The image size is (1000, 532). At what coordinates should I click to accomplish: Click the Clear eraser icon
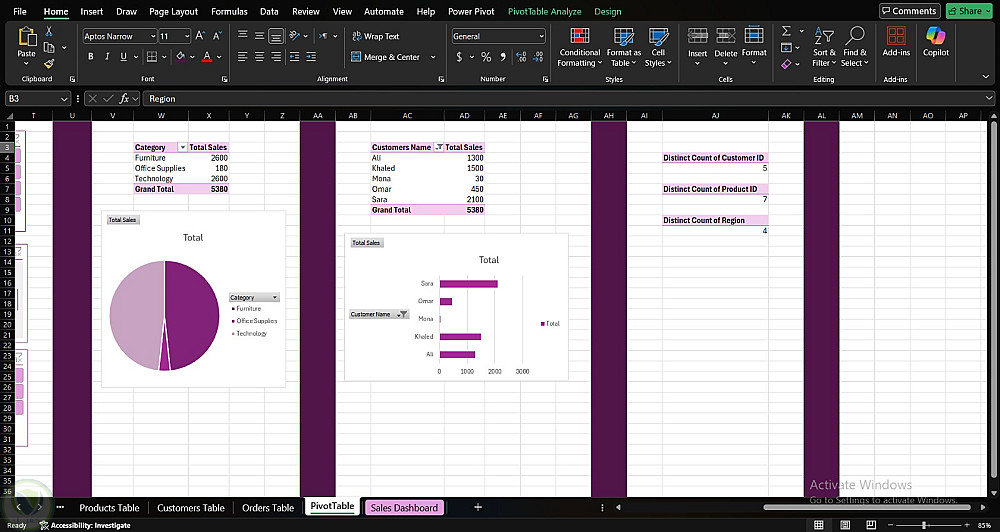(786, 64)
